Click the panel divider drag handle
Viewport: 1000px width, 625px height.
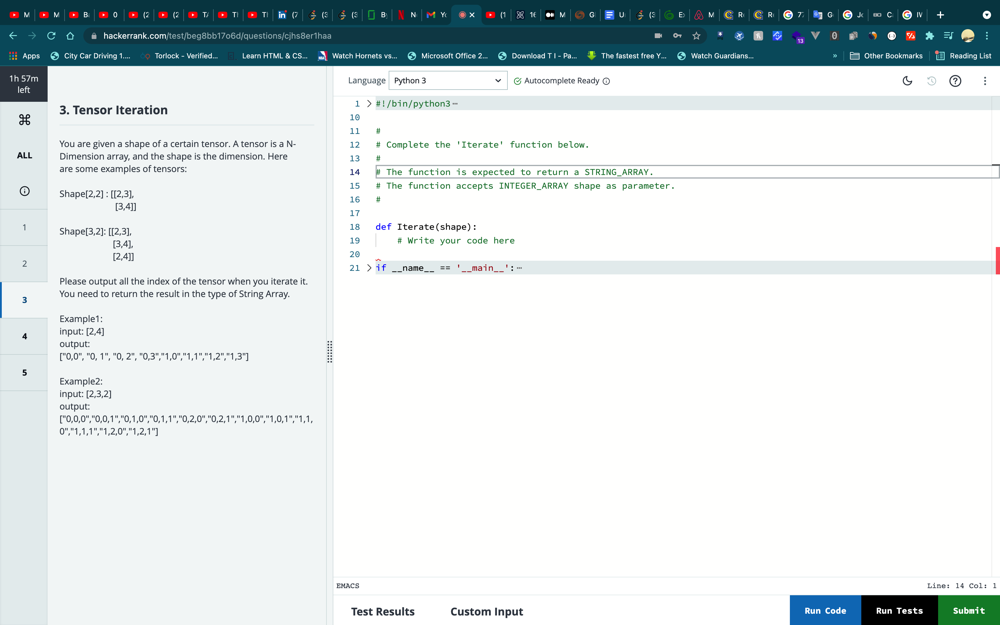point(330,351)
